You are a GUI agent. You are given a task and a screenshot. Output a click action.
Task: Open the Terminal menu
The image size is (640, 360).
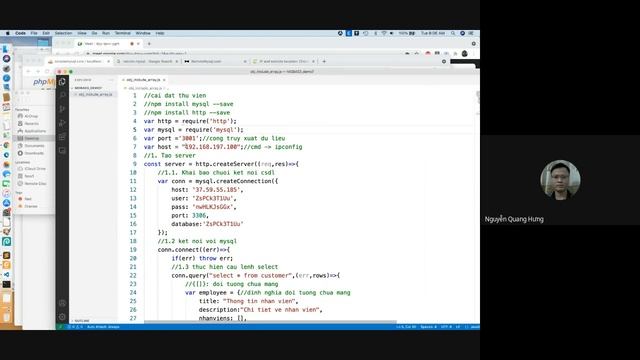tap(122, 33)
